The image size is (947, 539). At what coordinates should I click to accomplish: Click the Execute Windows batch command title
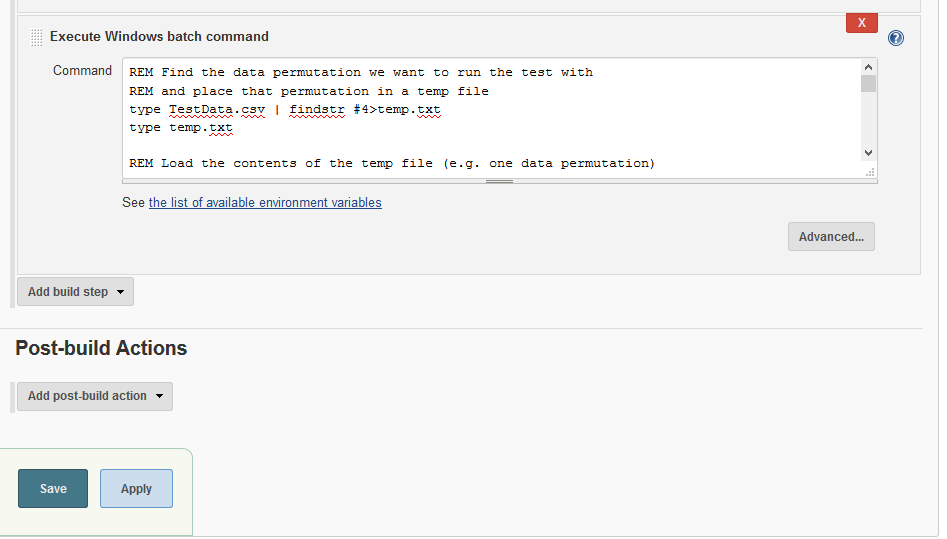(159, 36)
